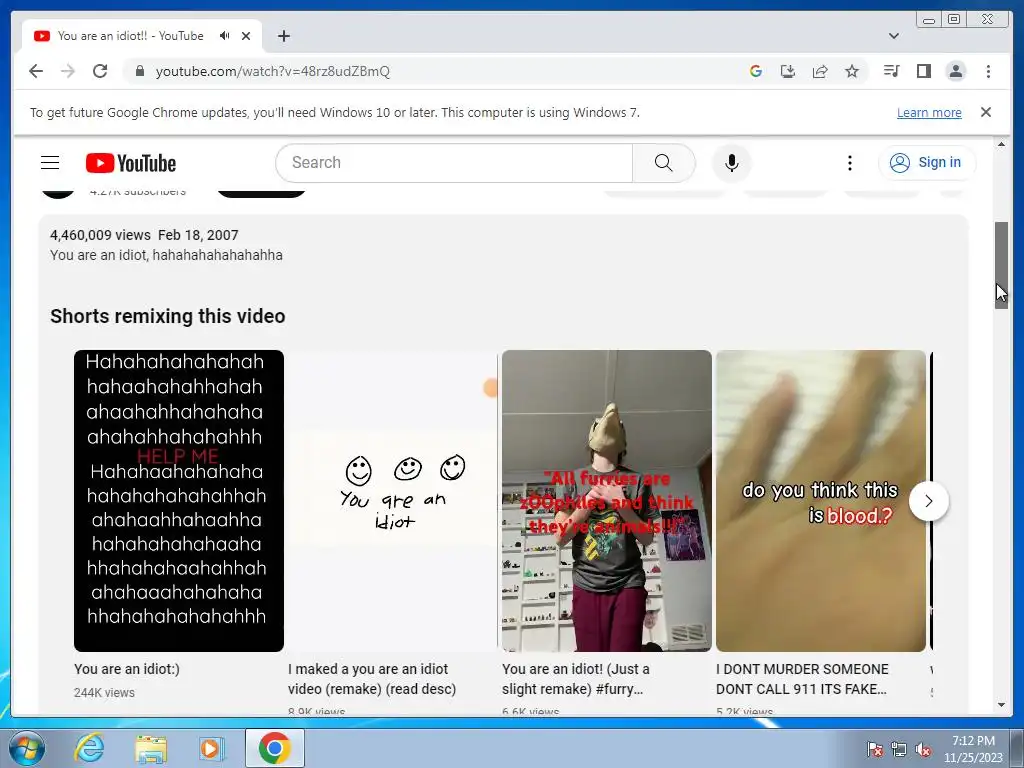
Task: Click the address bar URL
Action: [x=272, y=71]
